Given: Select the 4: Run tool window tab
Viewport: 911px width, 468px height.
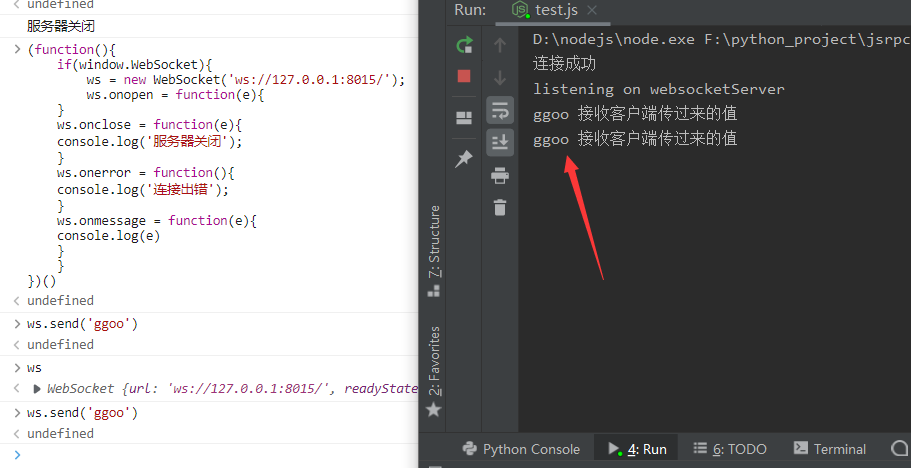Looking at the screenshot, I should click(x=636, y=449).
